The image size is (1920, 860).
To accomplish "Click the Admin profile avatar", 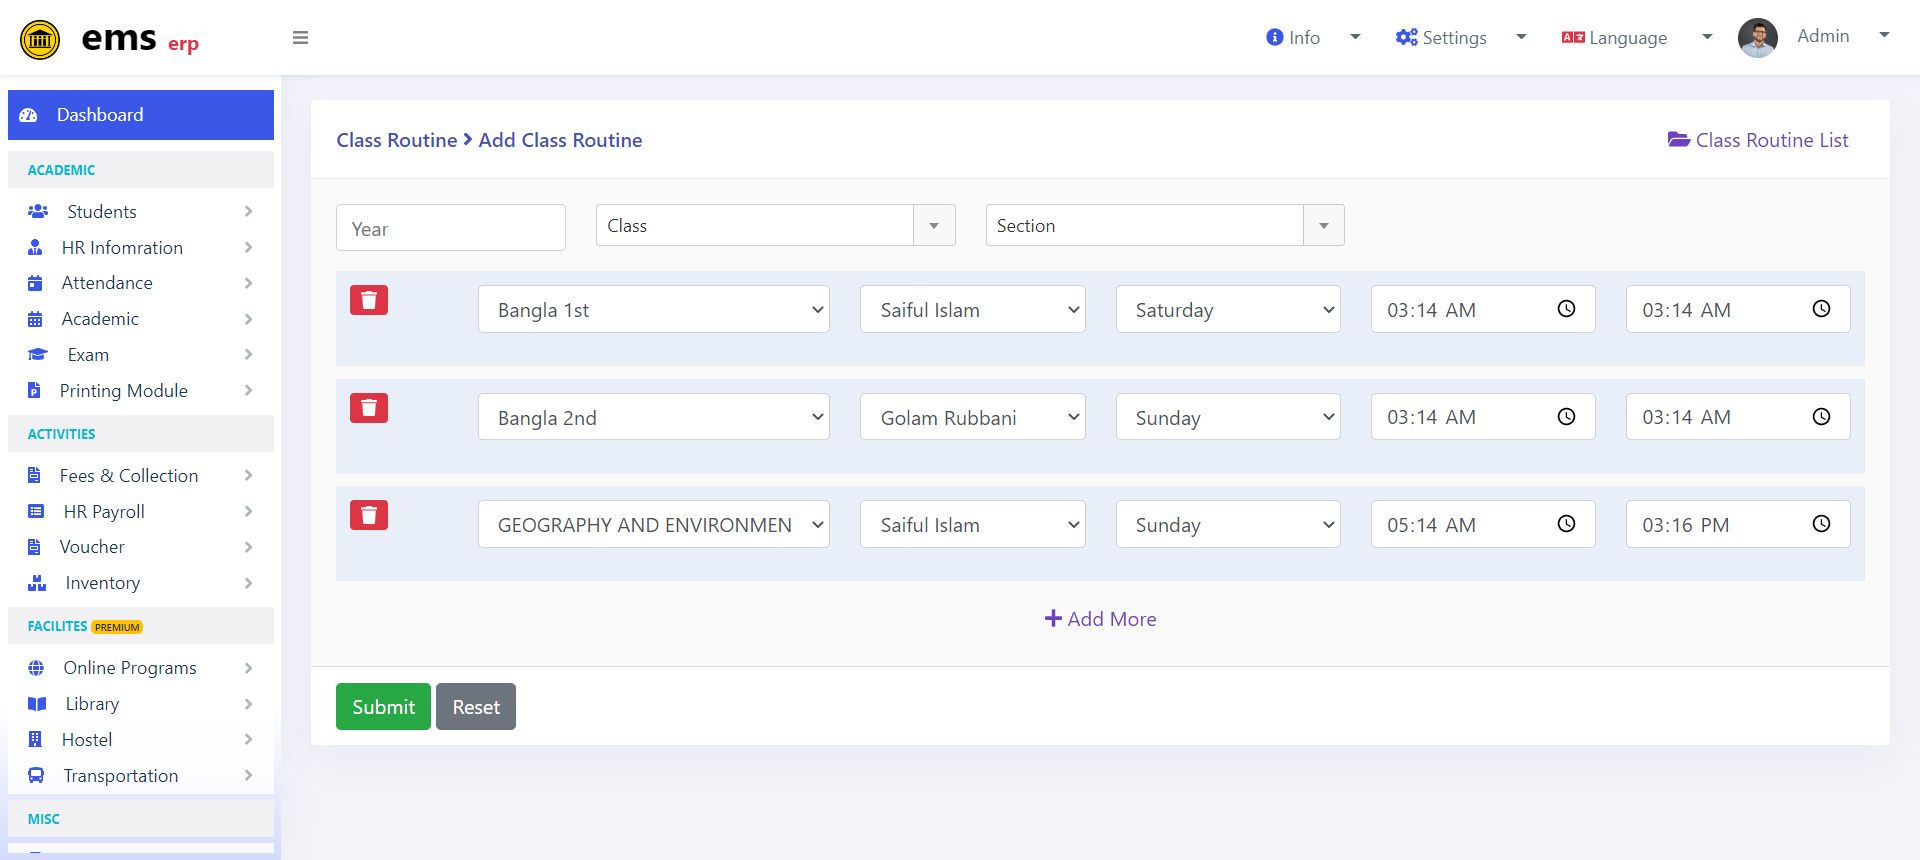I will coord(1757,38).
